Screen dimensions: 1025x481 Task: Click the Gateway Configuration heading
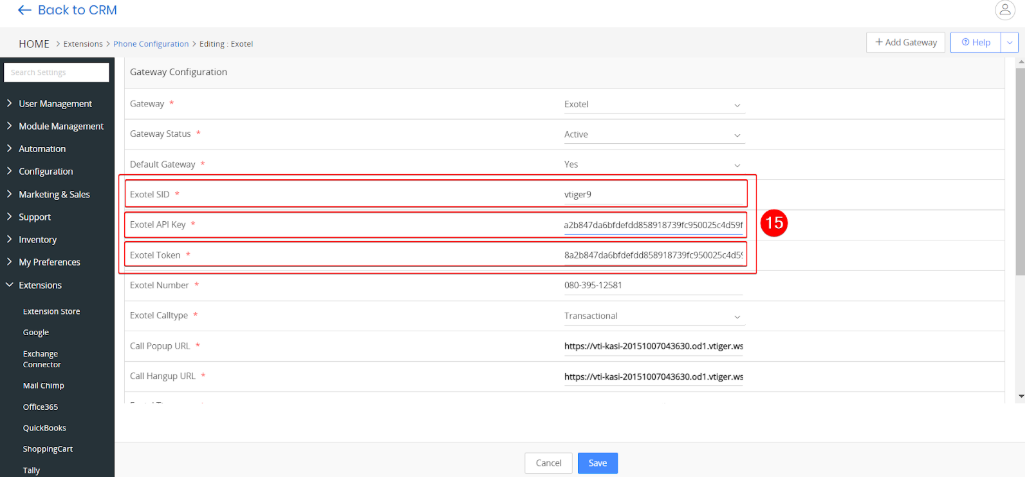(178, 72)
